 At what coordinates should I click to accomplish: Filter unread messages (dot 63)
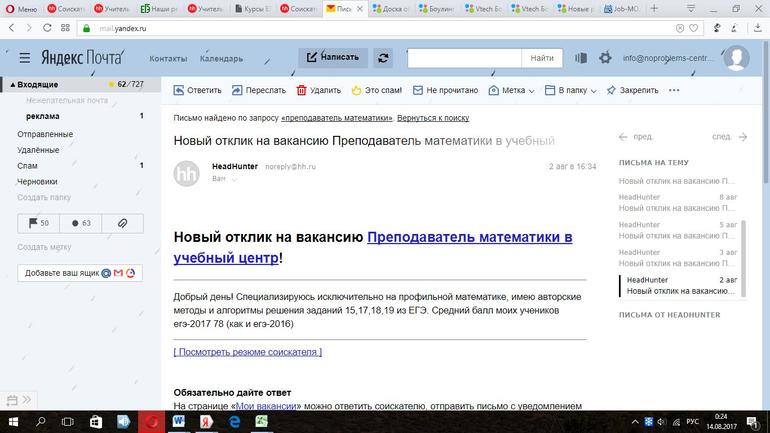pos(81,223)
